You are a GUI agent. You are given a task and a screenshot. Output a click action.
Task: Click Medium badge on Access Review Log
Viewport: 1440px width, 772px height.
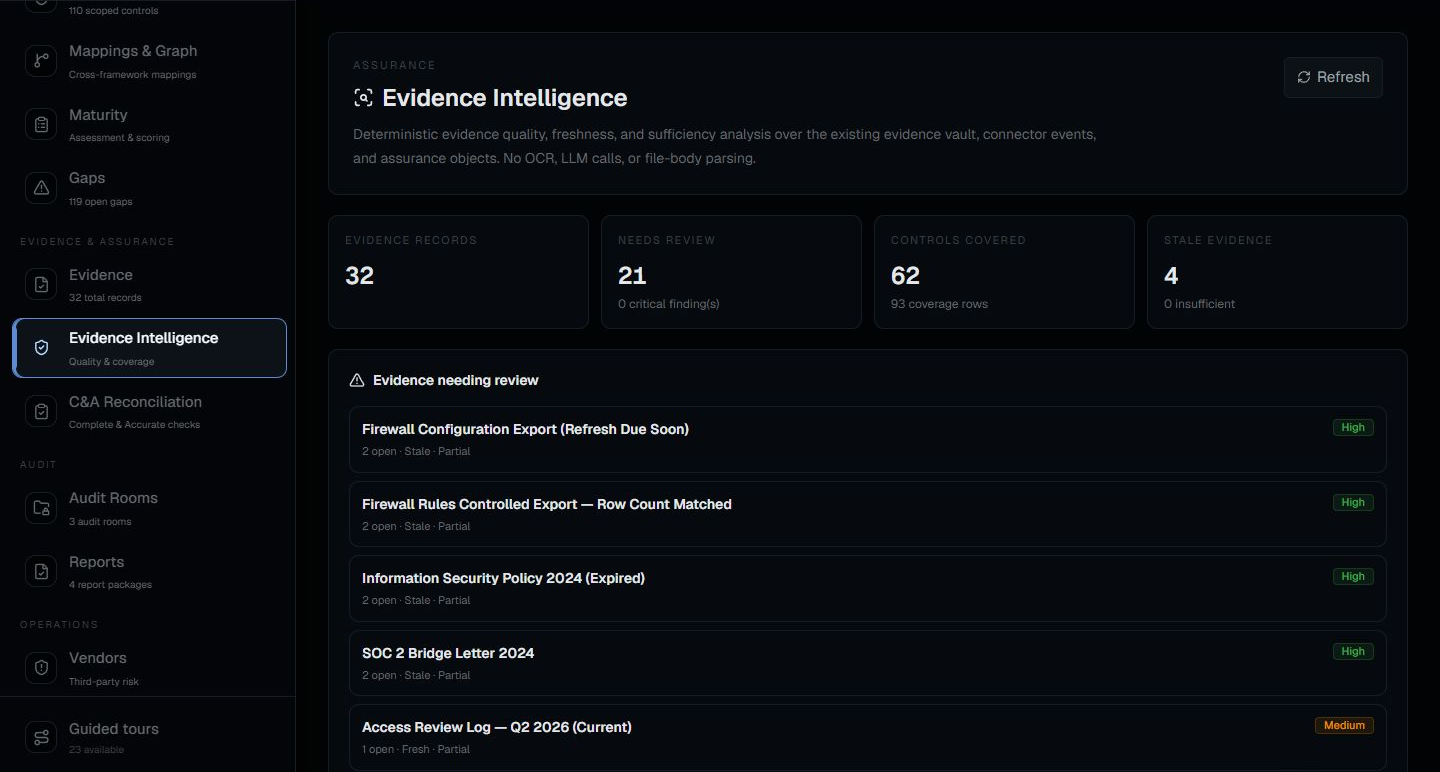click(1344, 725)
